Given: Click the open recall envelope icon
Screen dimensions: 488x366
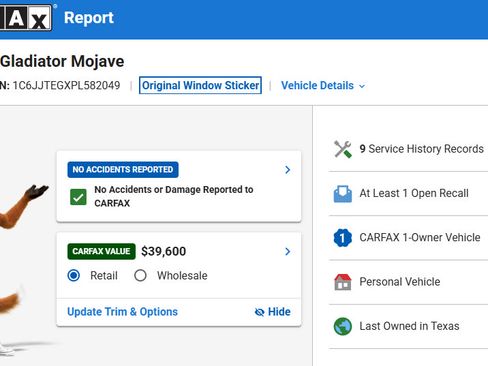Looking at the screenshot, I should pyautogui.click(x=343, y=194).
